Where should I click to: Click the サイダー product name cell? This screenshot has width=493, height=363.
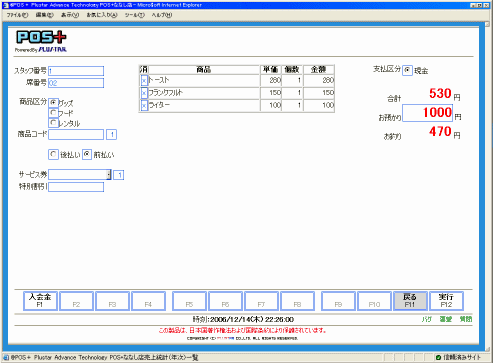pyautogui.click(x=204, y=106)
